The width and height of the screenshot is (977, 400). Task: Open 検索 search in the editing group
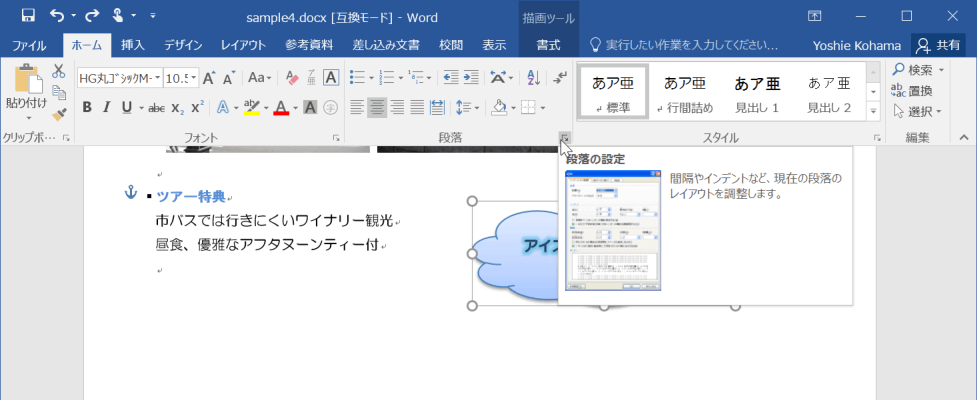coord(918,70)
